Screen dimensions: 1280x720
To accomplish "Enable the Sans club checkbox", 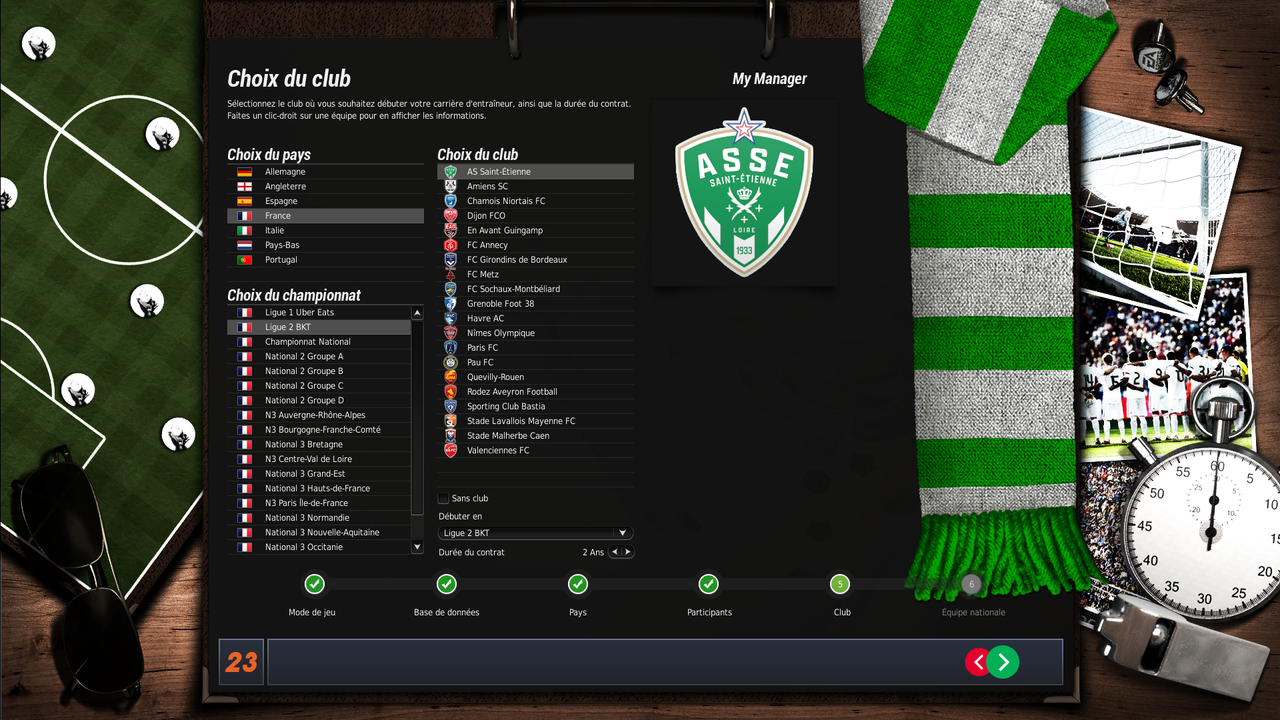I will 443,498.
